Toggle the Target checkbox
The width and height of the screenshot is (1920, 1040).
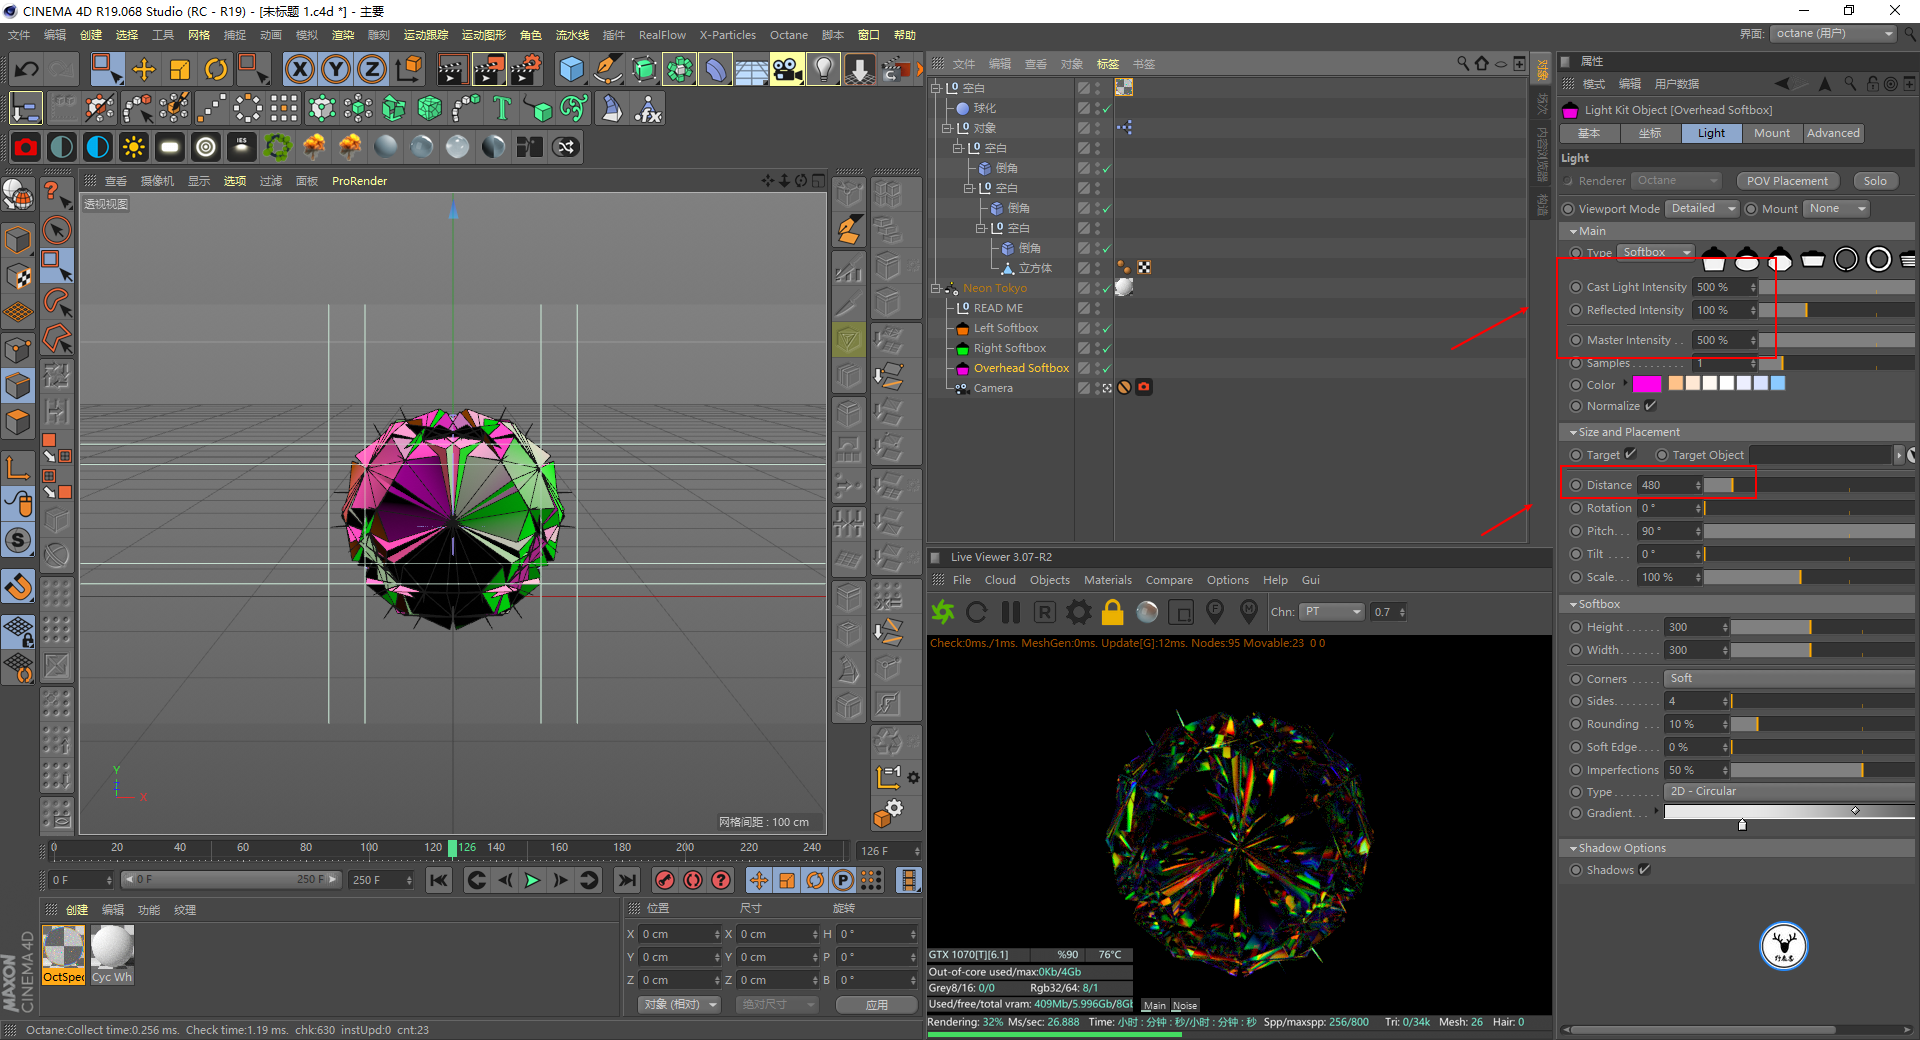(1630, 454)
